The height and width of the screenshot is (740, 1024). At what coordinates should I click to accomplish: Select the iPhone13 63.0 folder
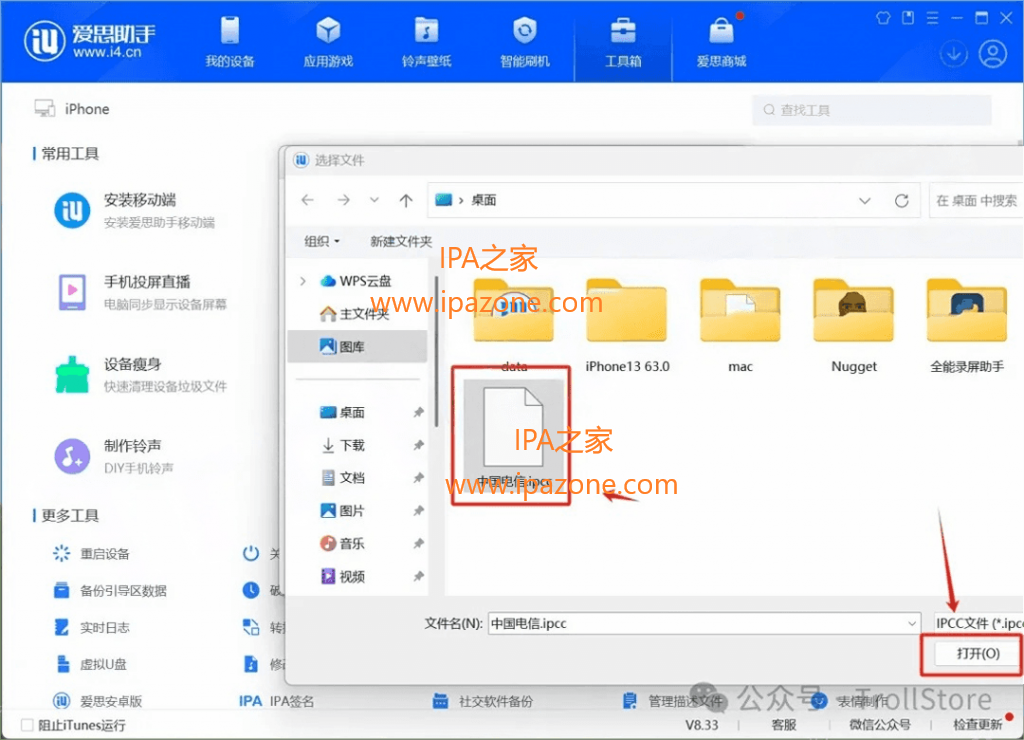tap(627, 325)
